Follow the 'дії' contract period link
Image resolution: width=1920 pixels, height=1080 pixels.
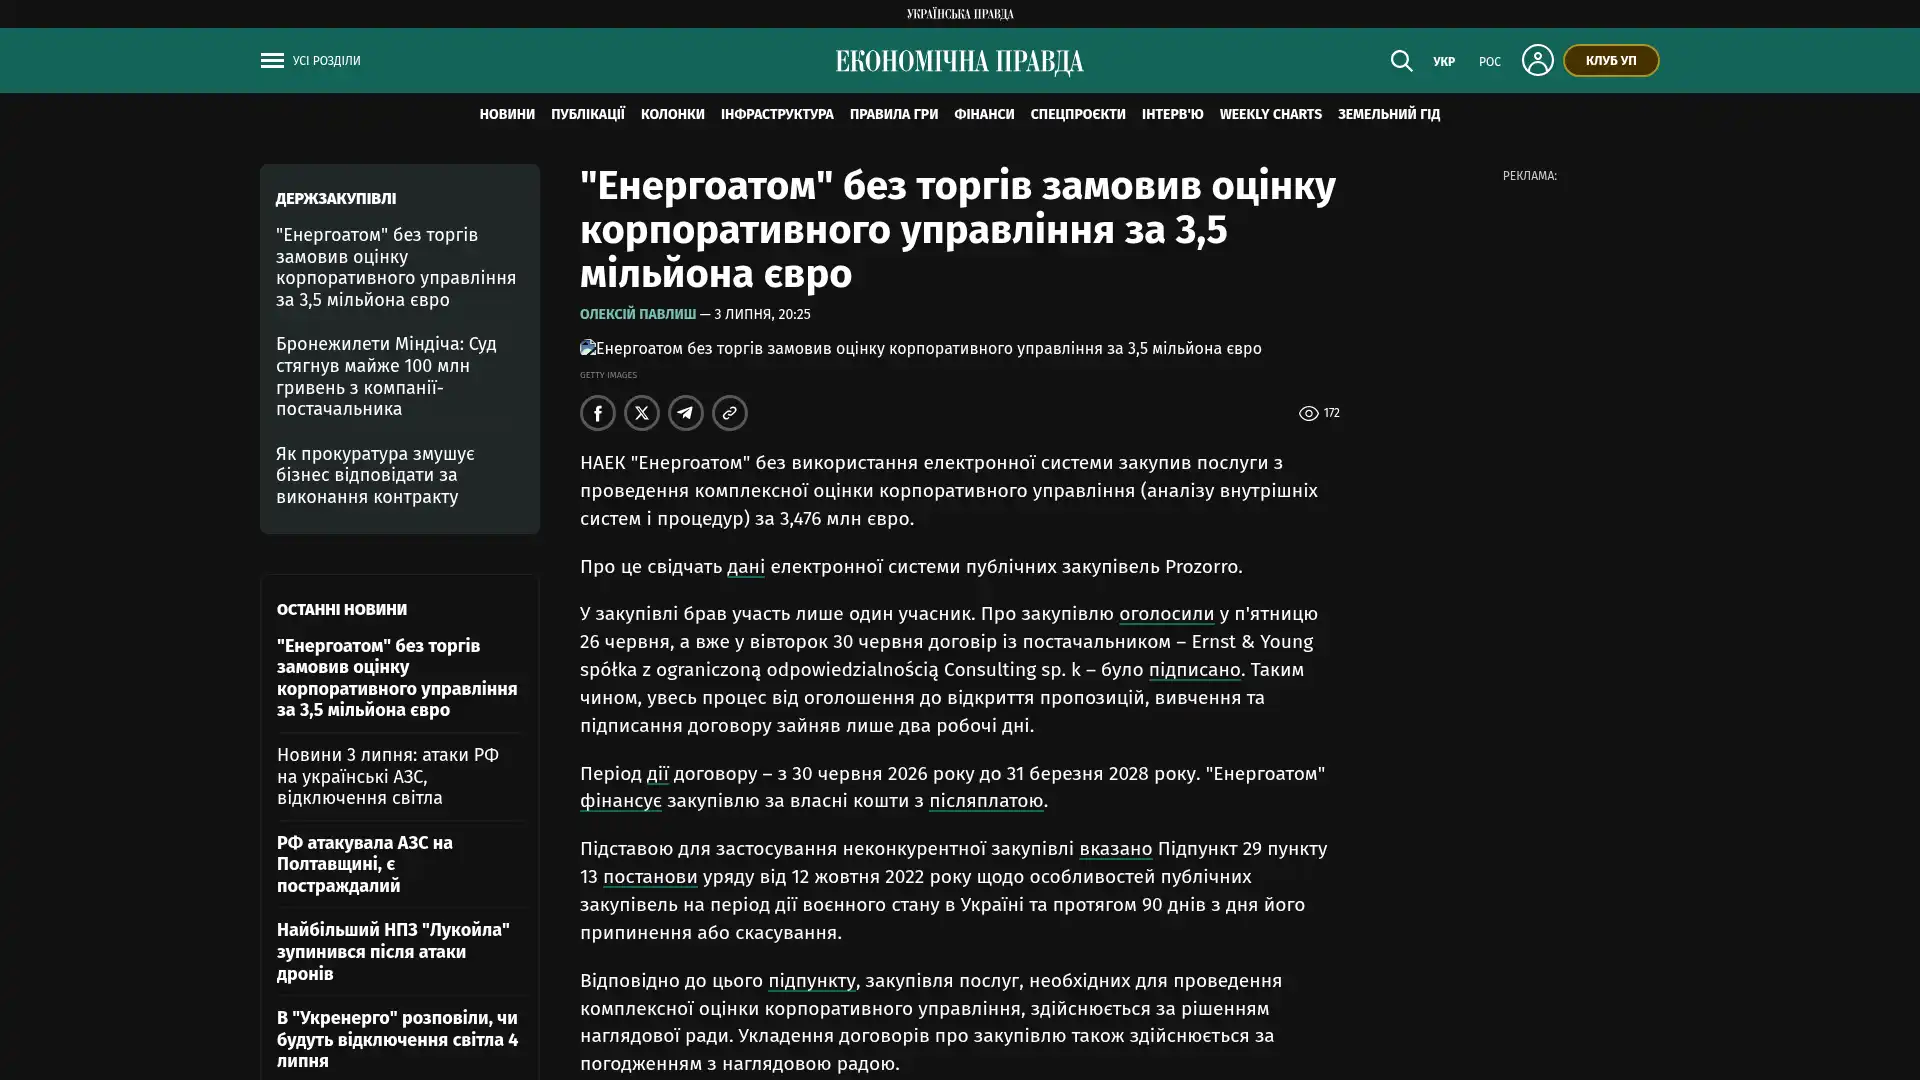click(657, 774)
